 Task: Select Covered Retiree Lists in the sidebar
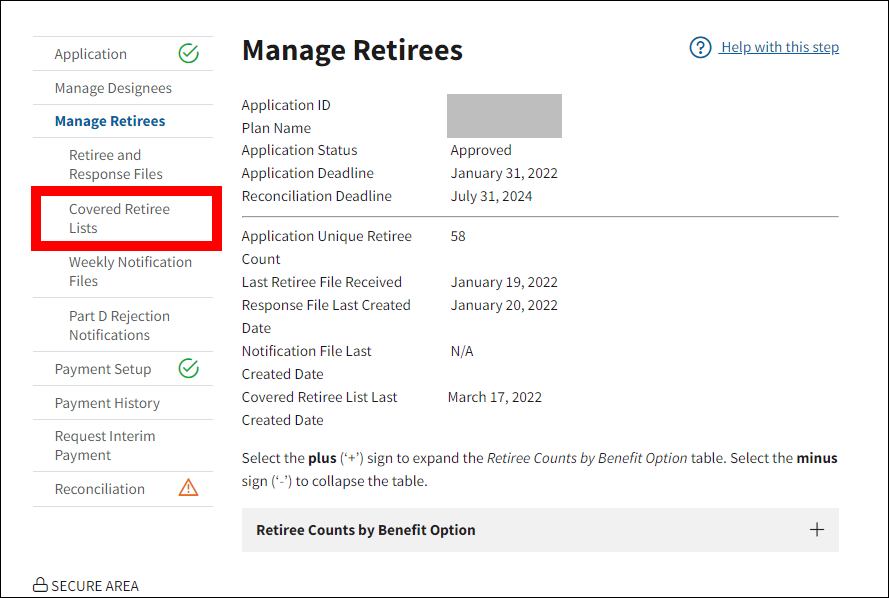click(119, 218)
